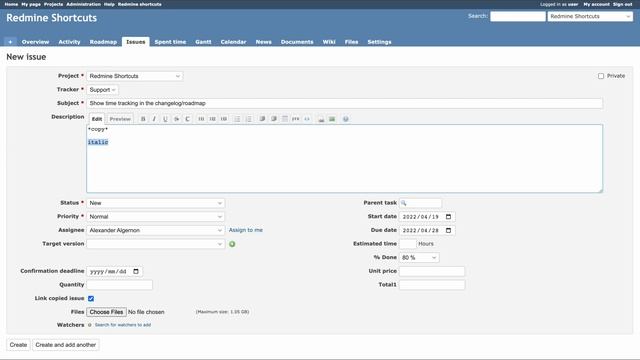Switch to the Calendar tab
This screenshot has height=360, width=640.
pyautogui.click(x=233, y=42)
